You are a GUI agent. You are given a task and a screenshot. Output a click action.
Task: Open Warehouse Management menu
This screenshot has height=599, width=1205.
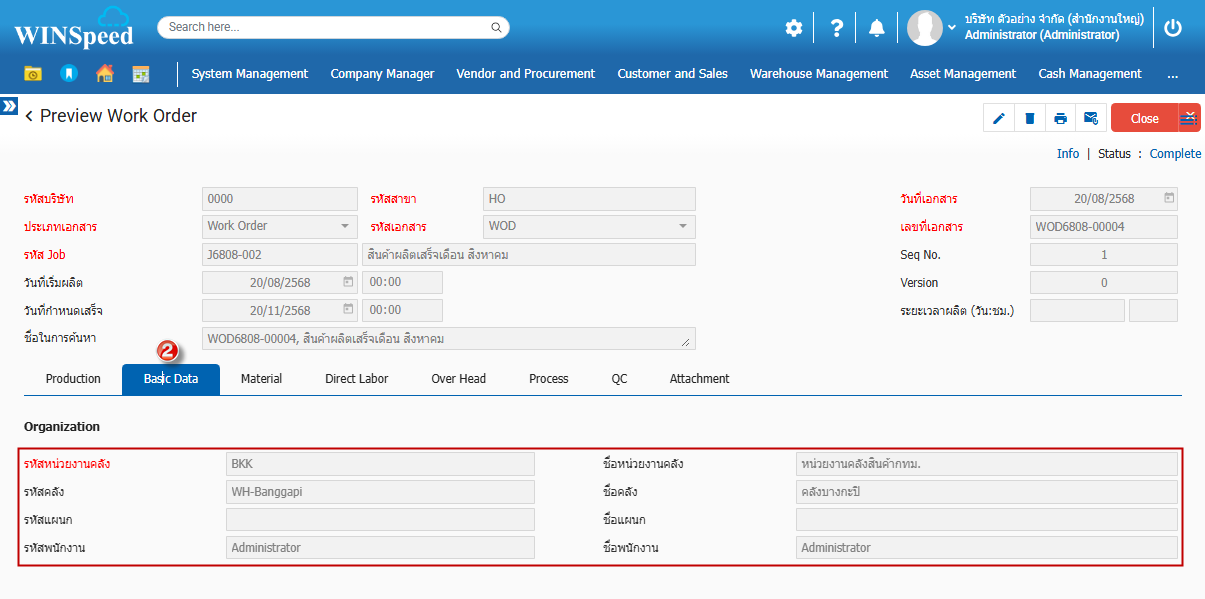(818, 74)
